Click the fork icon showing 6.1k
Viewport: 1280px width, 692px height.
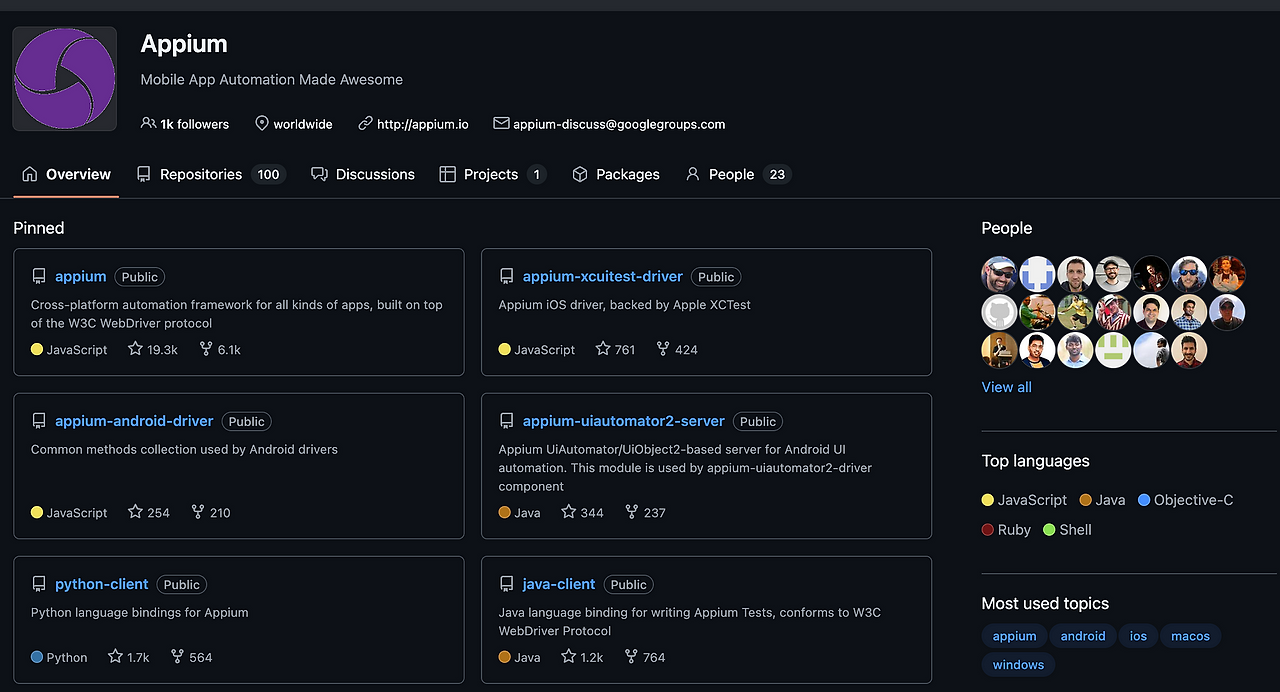coord(206,349)
